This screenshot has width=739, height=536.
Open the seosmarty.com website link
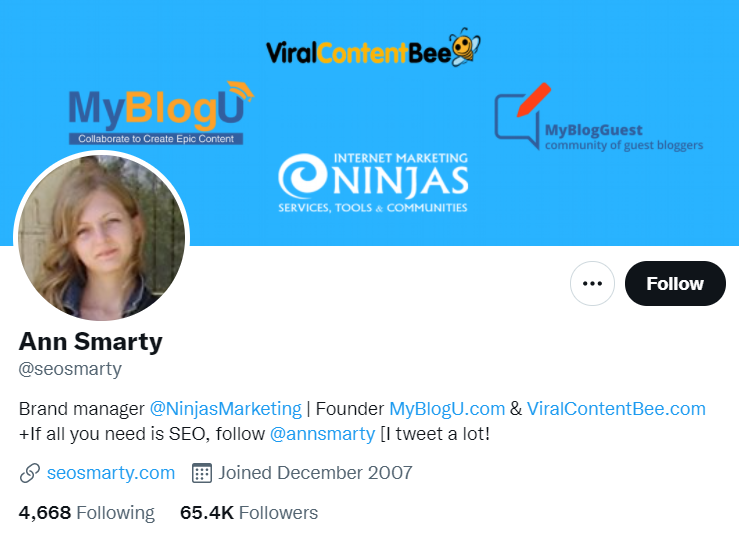111,473
